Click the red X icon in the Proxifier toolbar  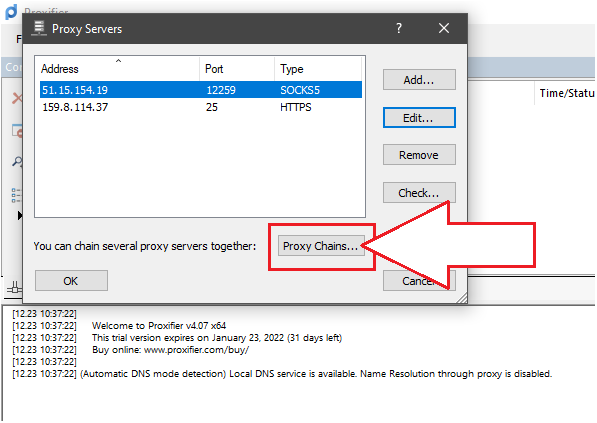[x=17, y=98]
